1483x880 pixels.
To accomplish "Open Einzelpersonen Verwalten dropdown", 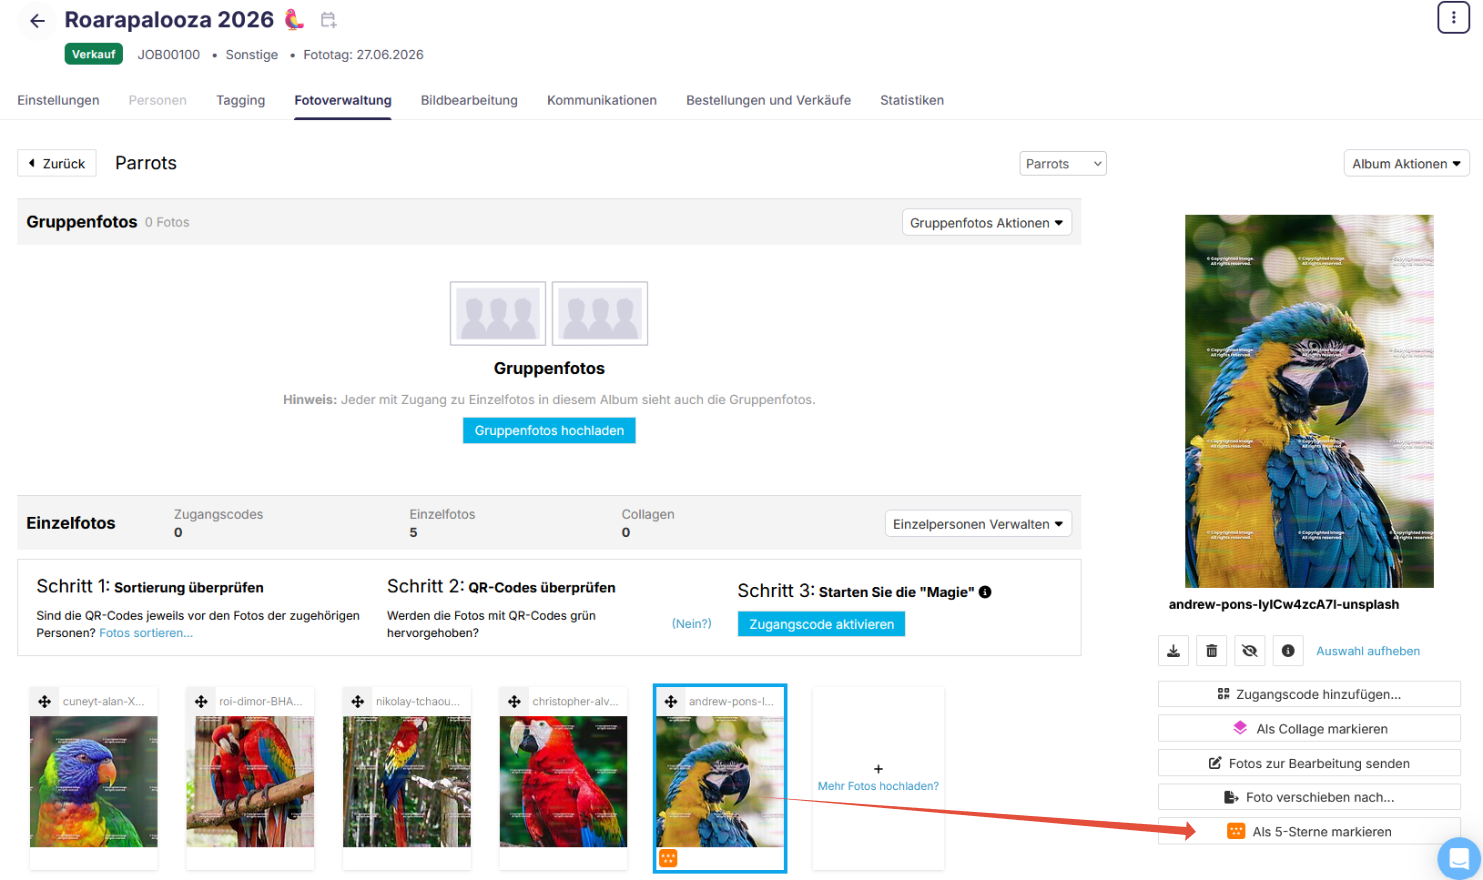I will pos(977,524).
